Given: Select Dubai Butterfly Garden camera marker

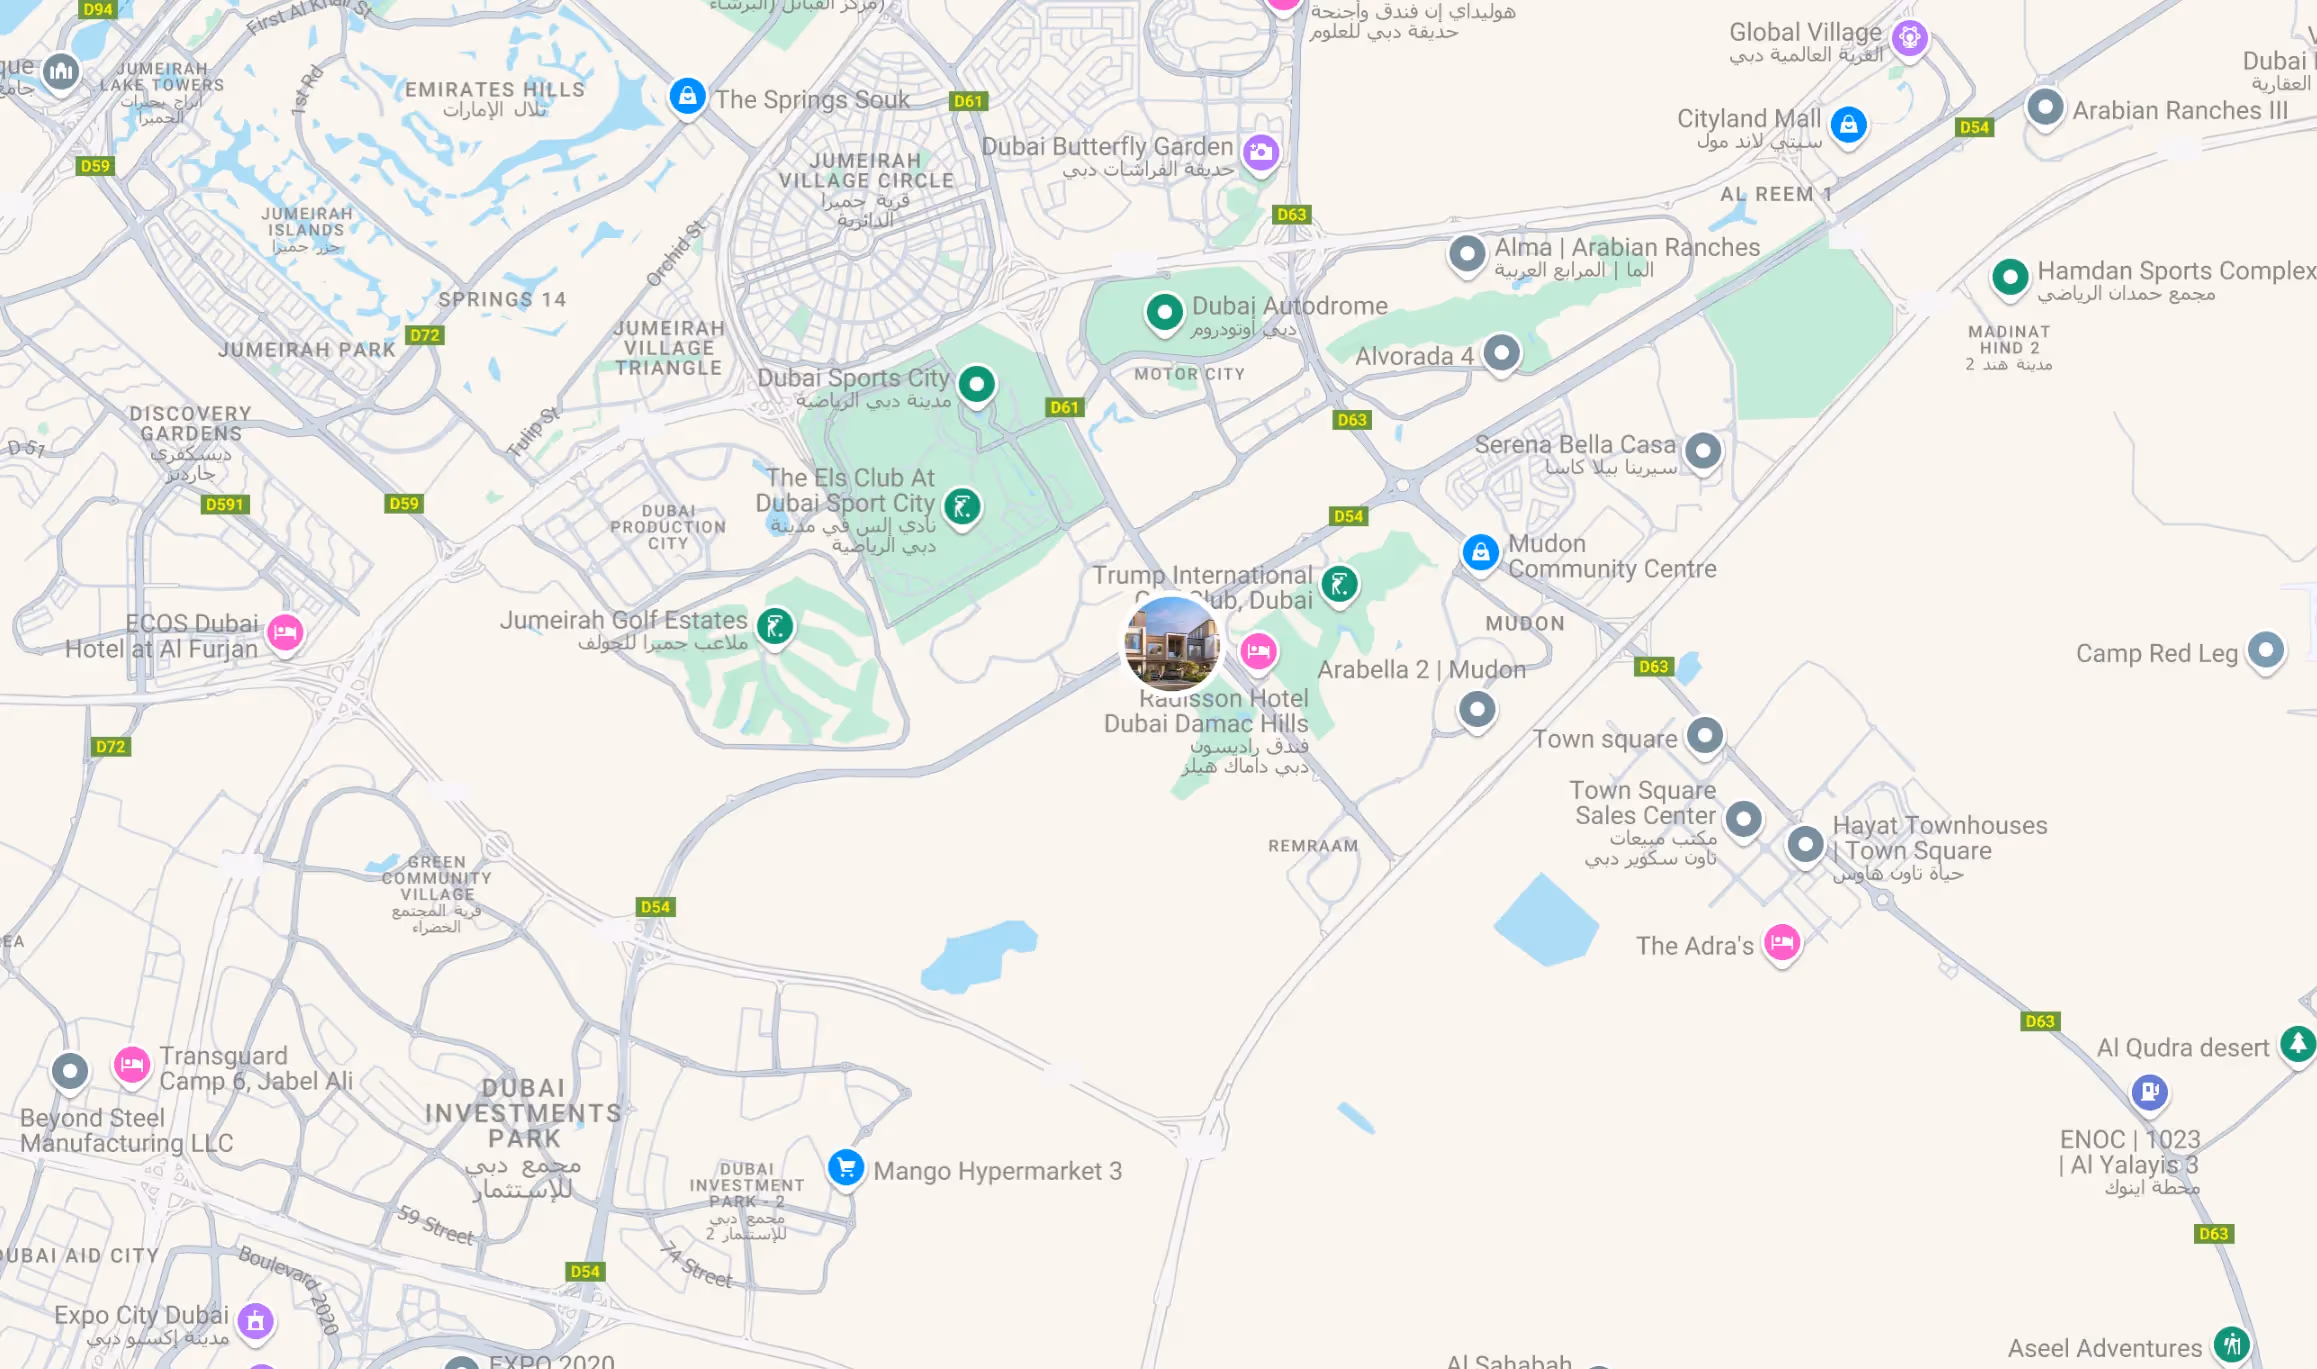Looking at the screenshot, I should point(1261,153).
